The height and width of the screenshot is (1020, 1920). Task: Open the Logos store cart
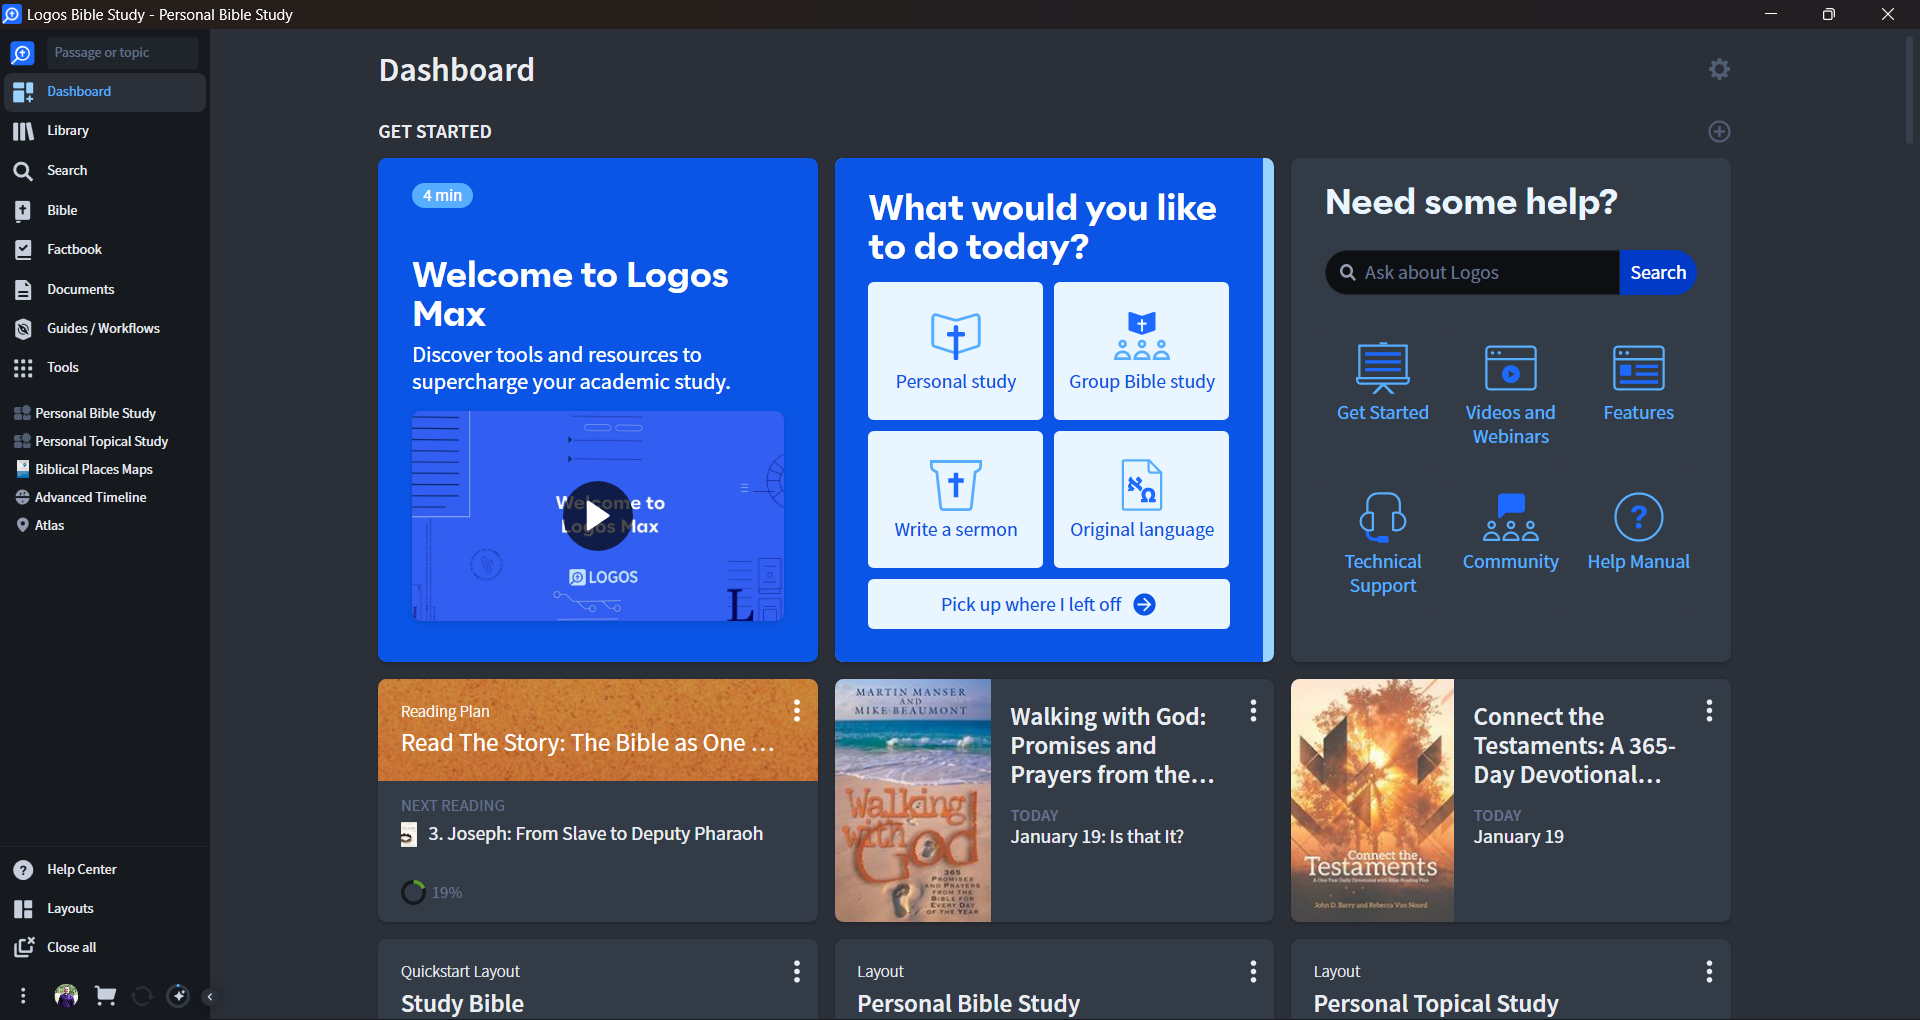(x=104, y=995)
